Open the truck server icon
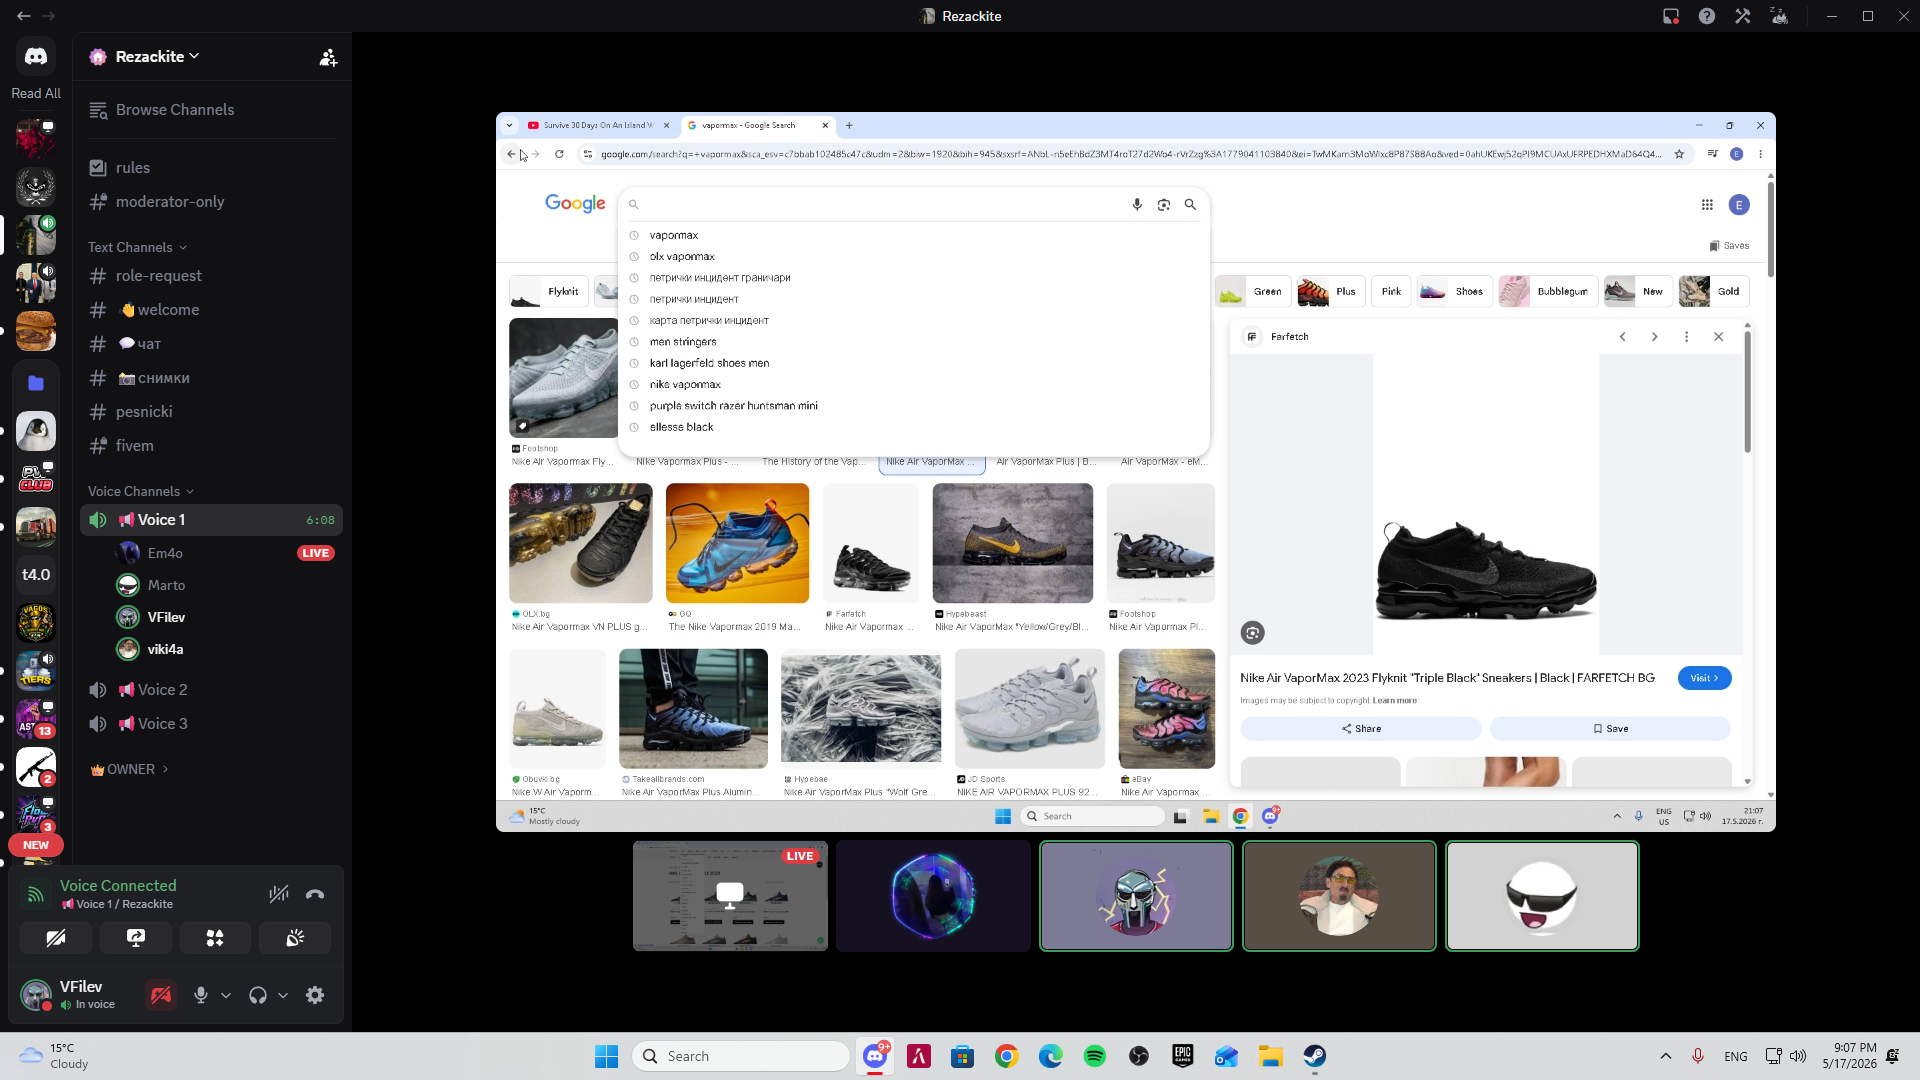1920x1080 pixels. [x=36, y=527]
